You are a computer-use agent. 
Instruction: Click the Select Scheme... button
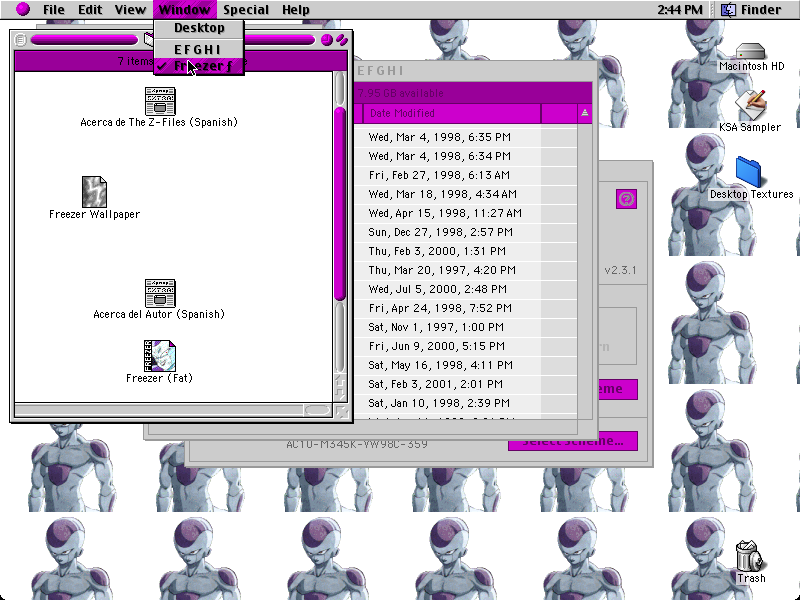572,441
